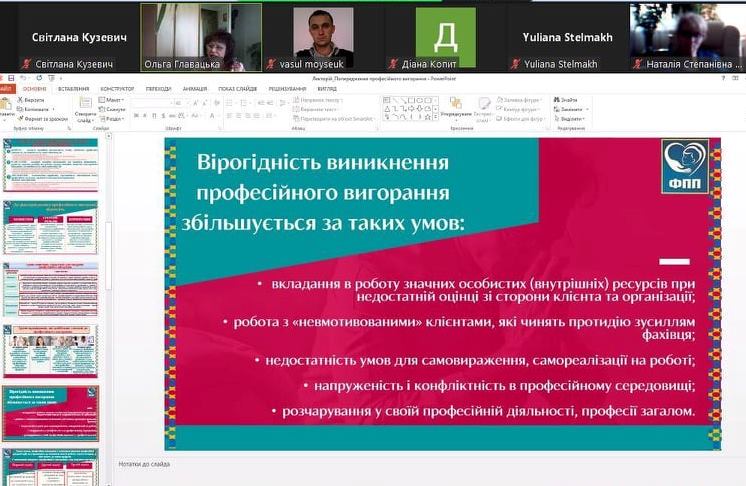Click the Копіювати copy button

coord(34,109)
